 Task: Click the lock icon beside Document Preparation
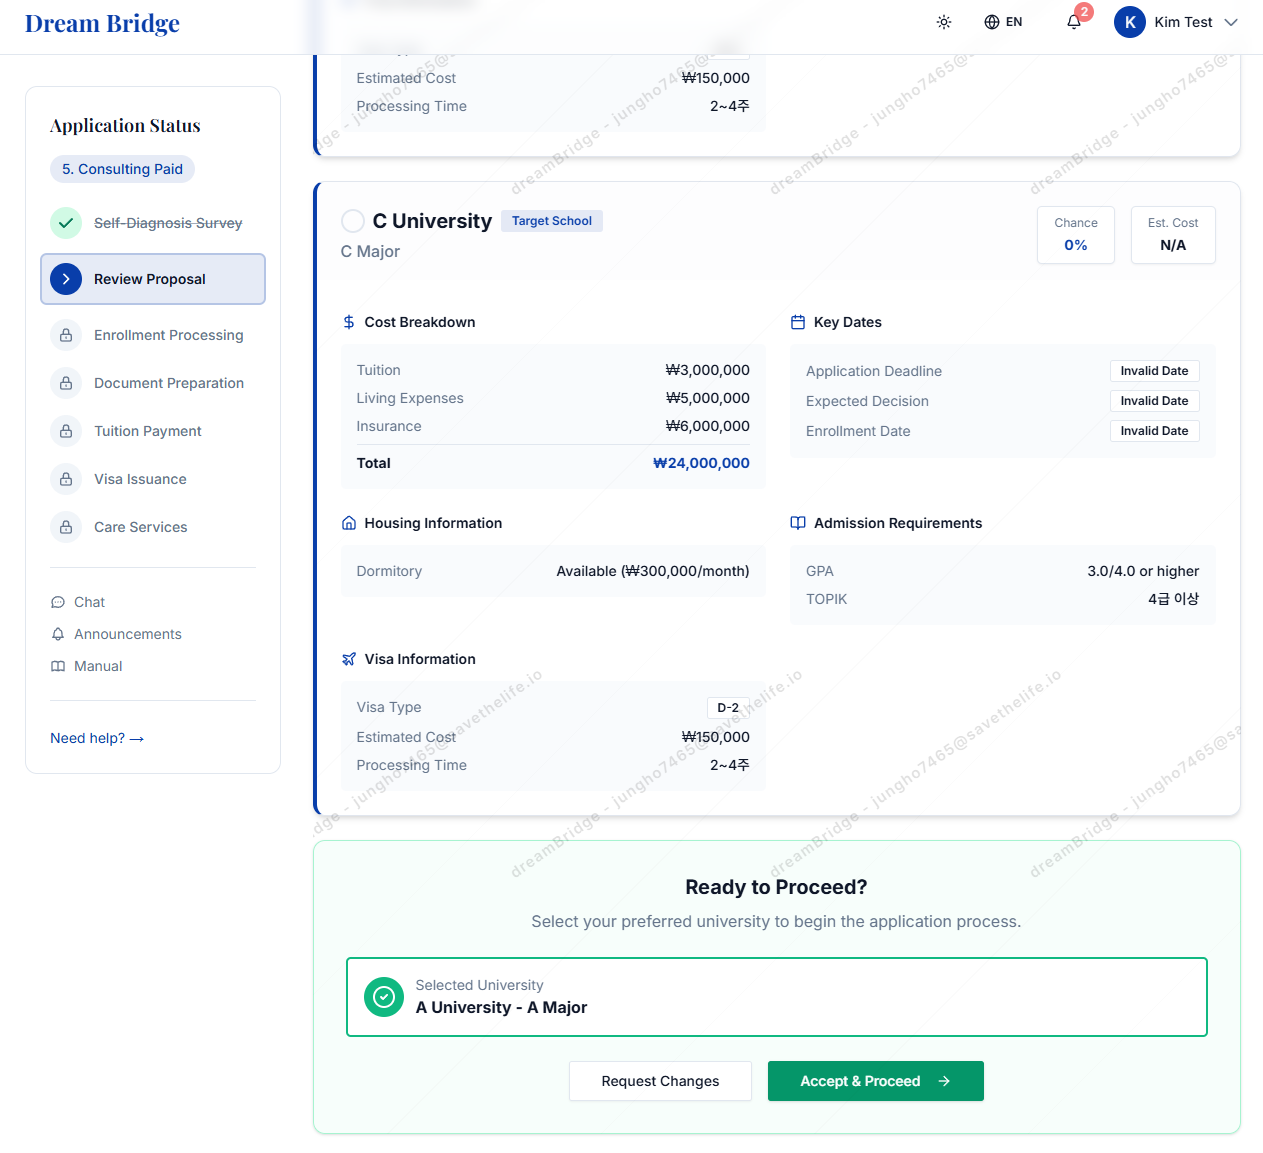(66, 383)
